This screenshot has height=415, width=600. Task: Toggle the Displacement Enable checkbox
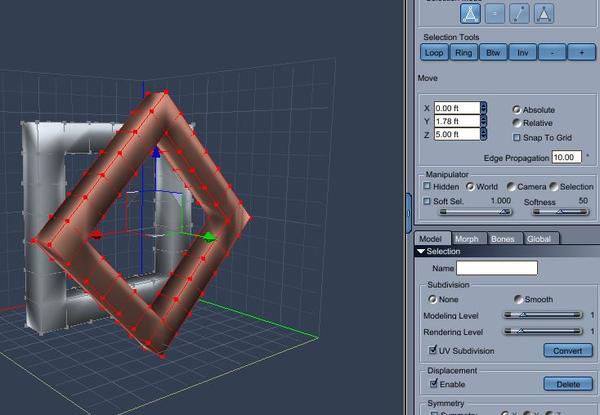tap(434, 383)
